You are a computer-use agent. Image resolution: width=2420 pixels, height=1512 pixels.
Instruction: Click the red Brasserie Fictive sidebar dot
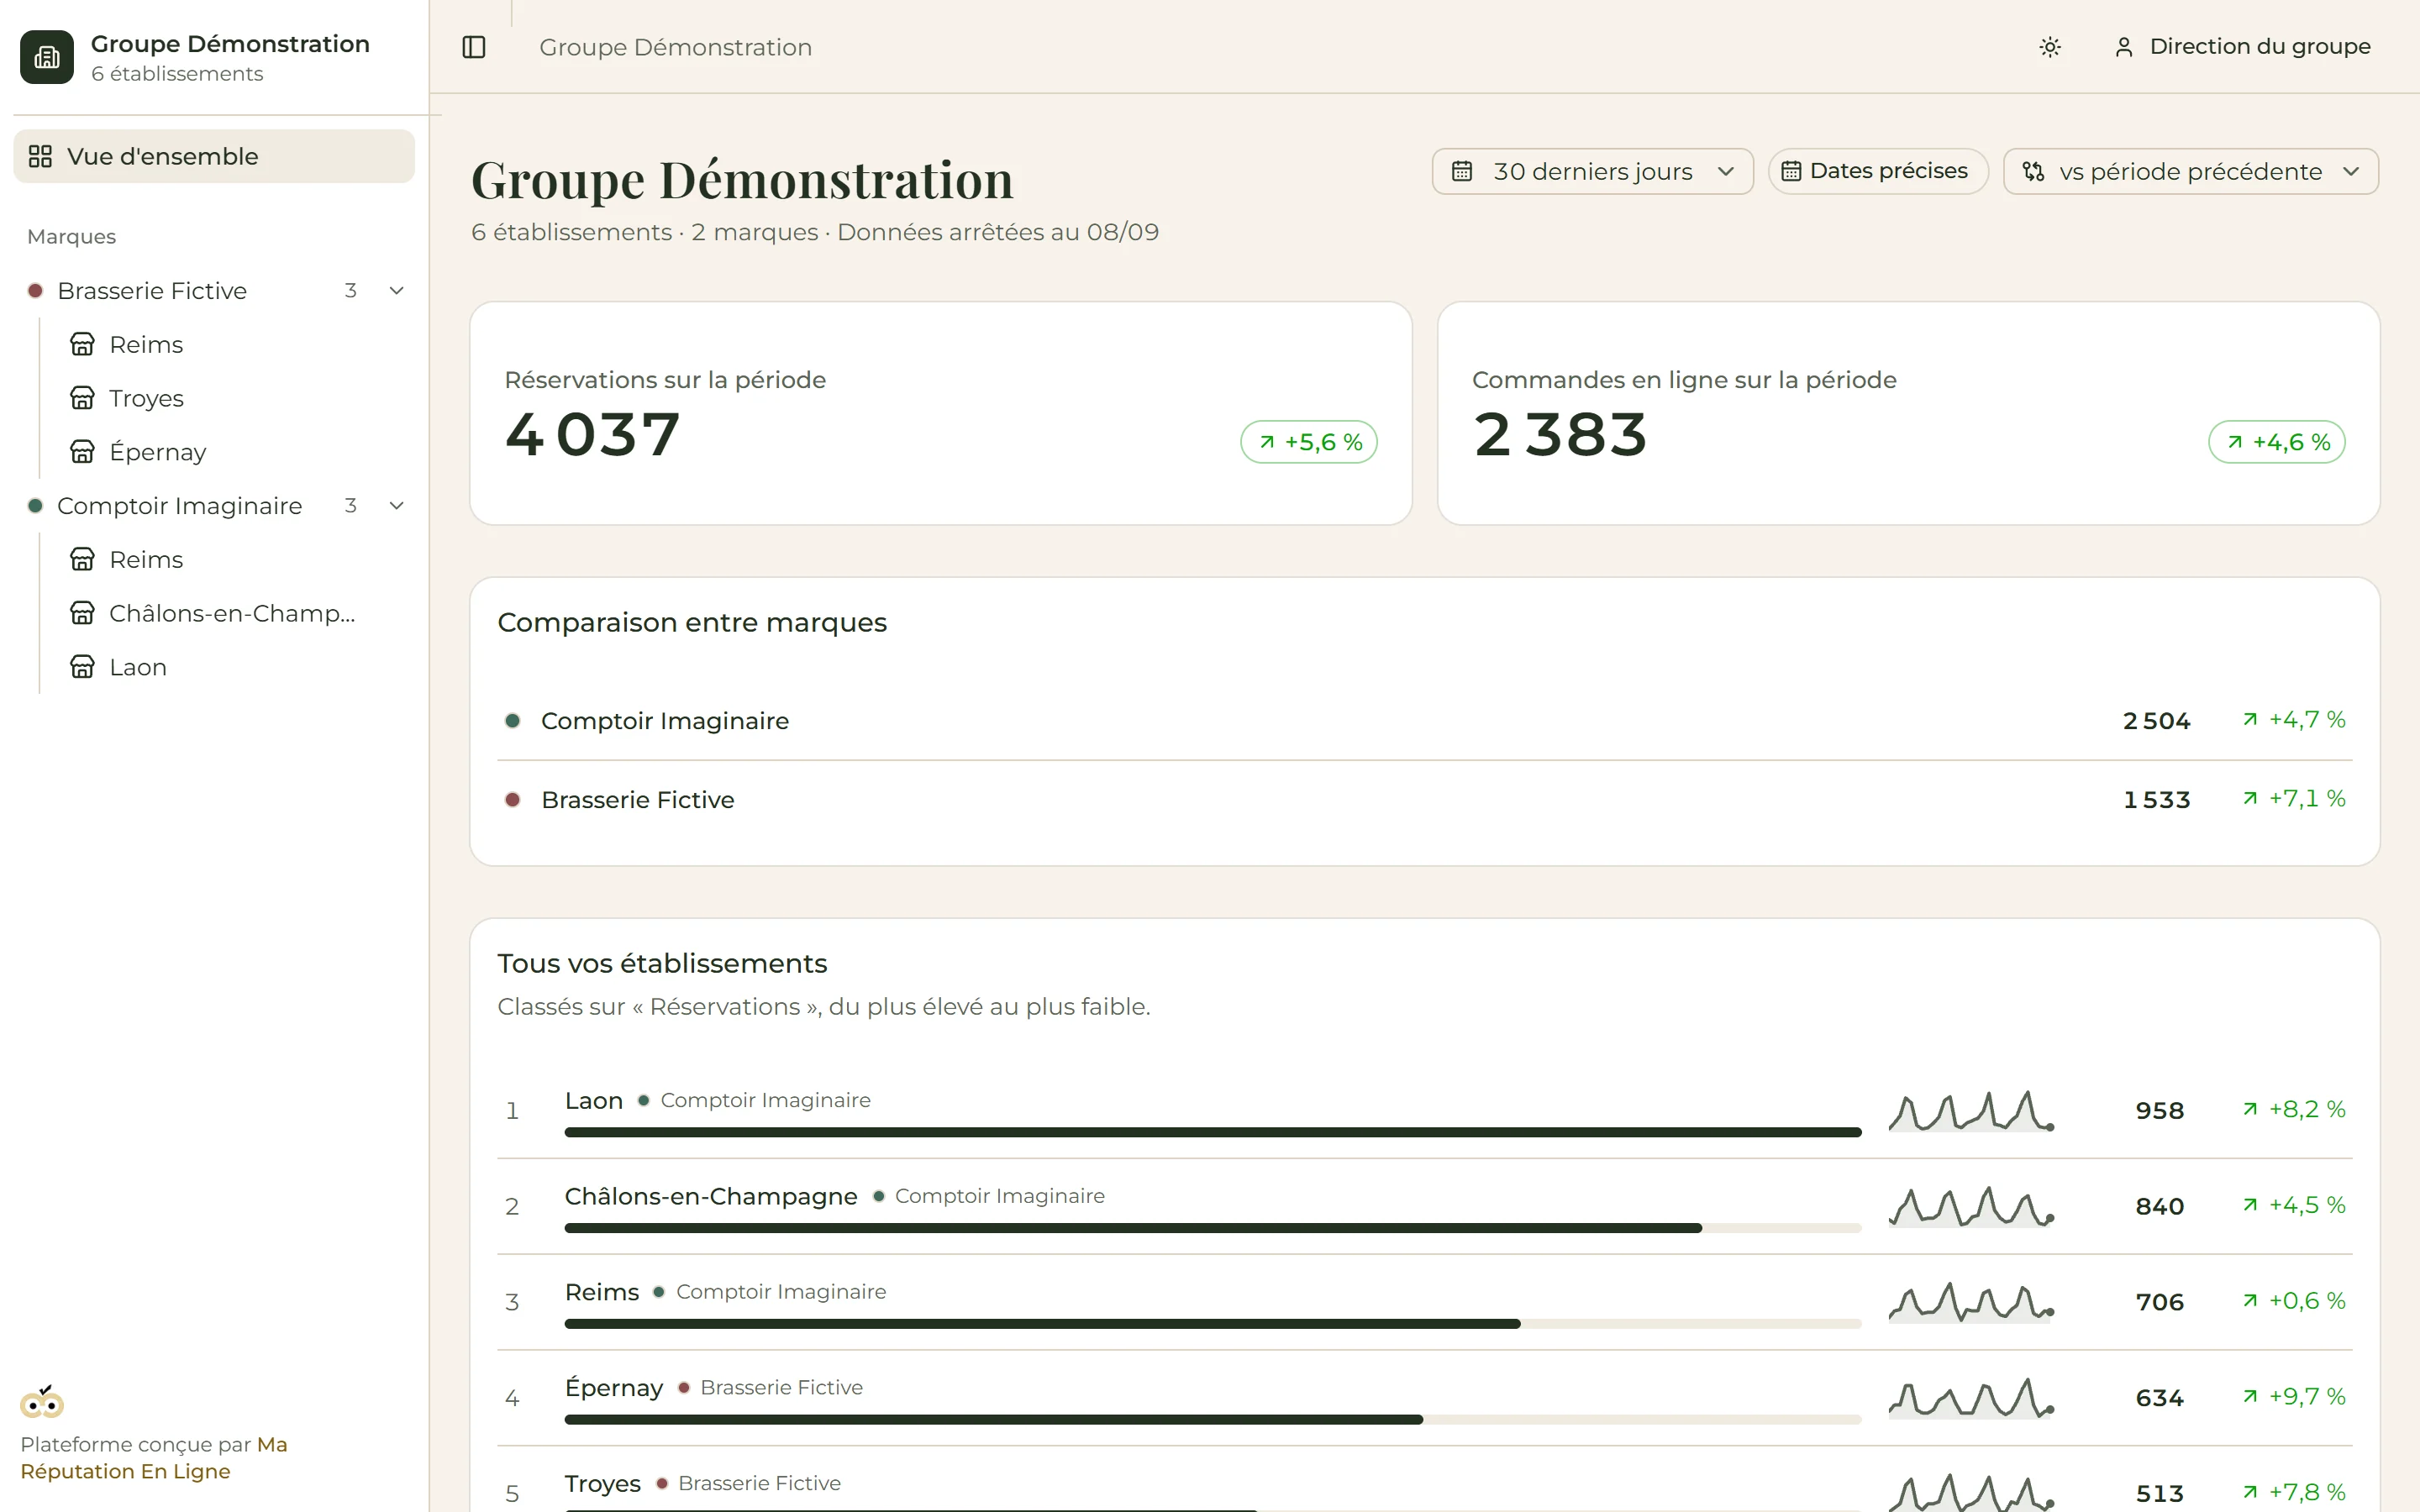coord(35,291)
